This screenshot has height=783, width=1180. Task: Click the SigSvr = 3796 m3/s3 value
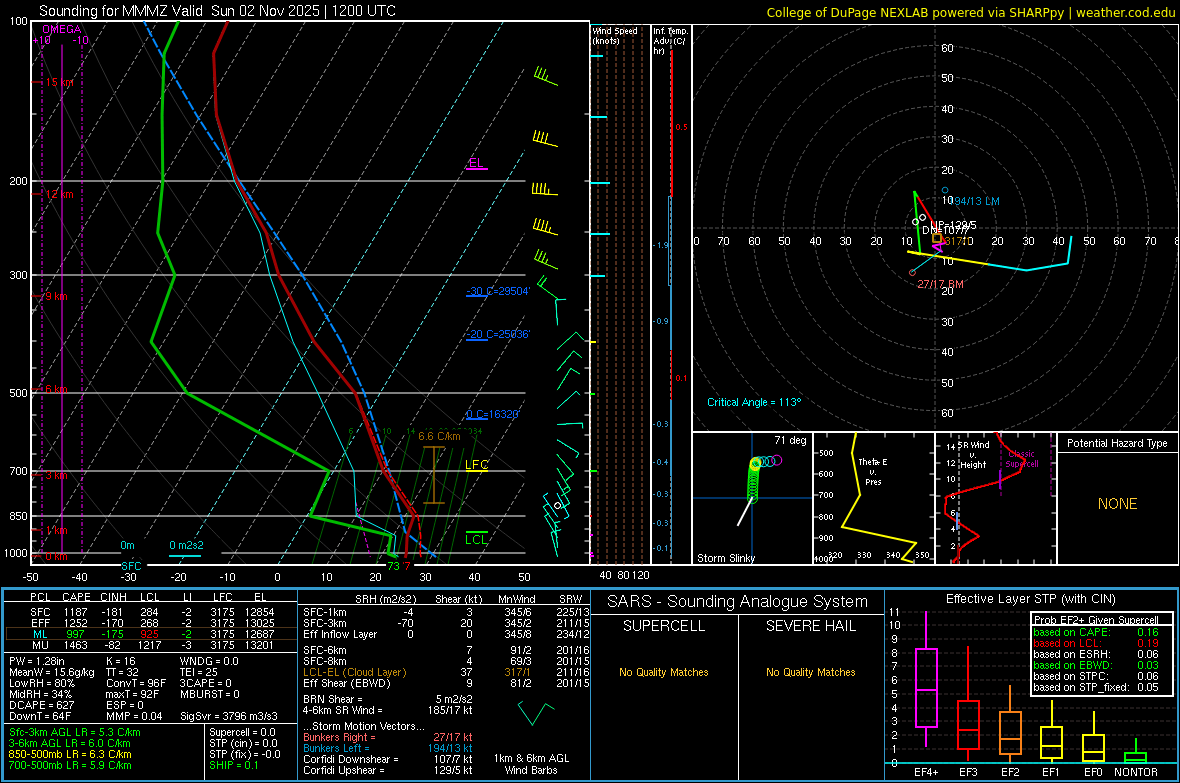[x=229, y=716]
